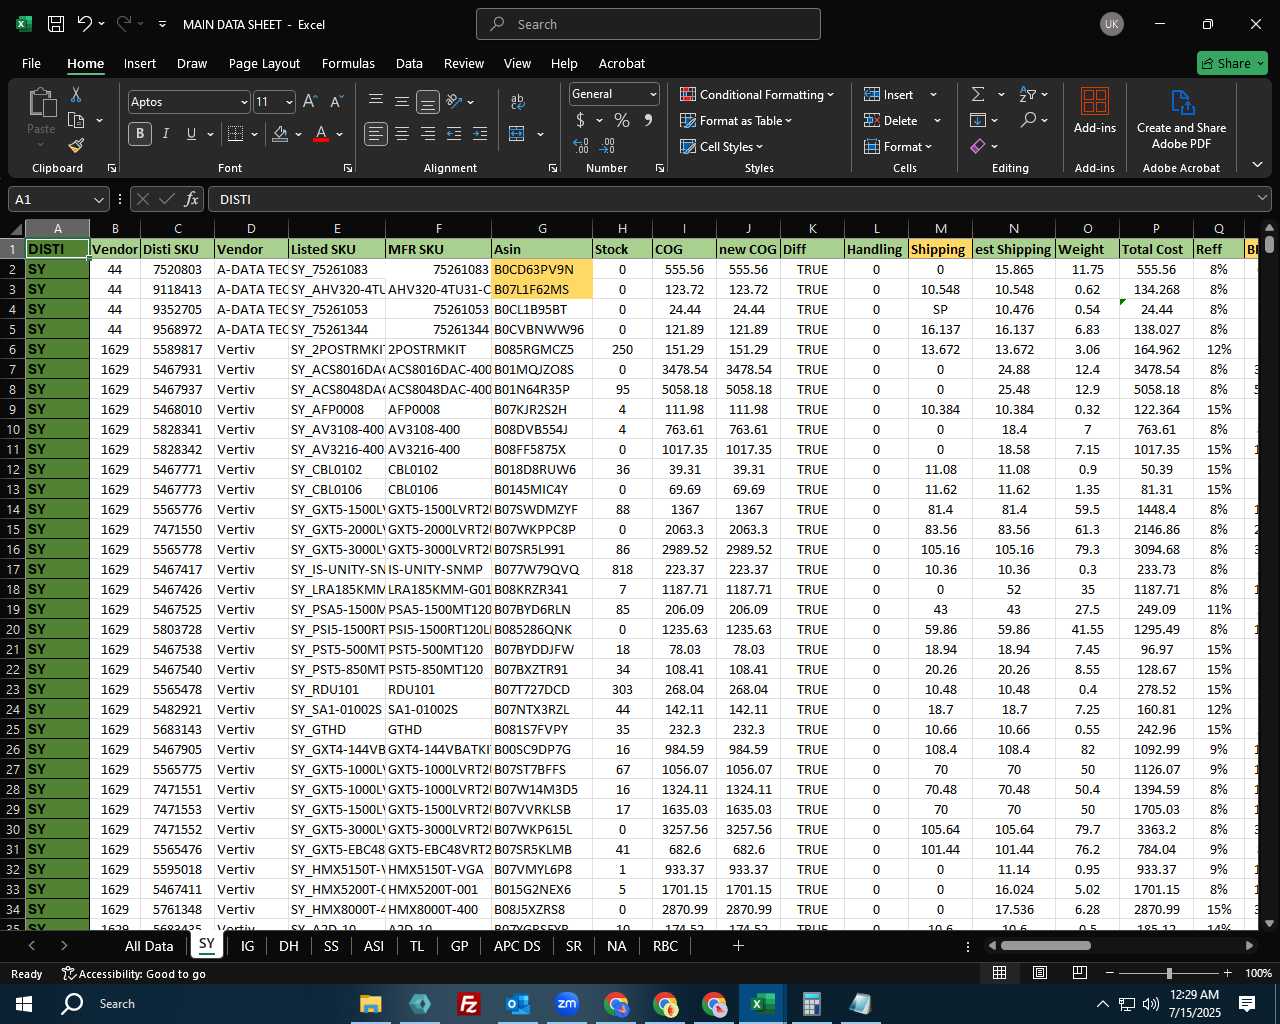Click the Save icon in title bar

tap(56, 24)
